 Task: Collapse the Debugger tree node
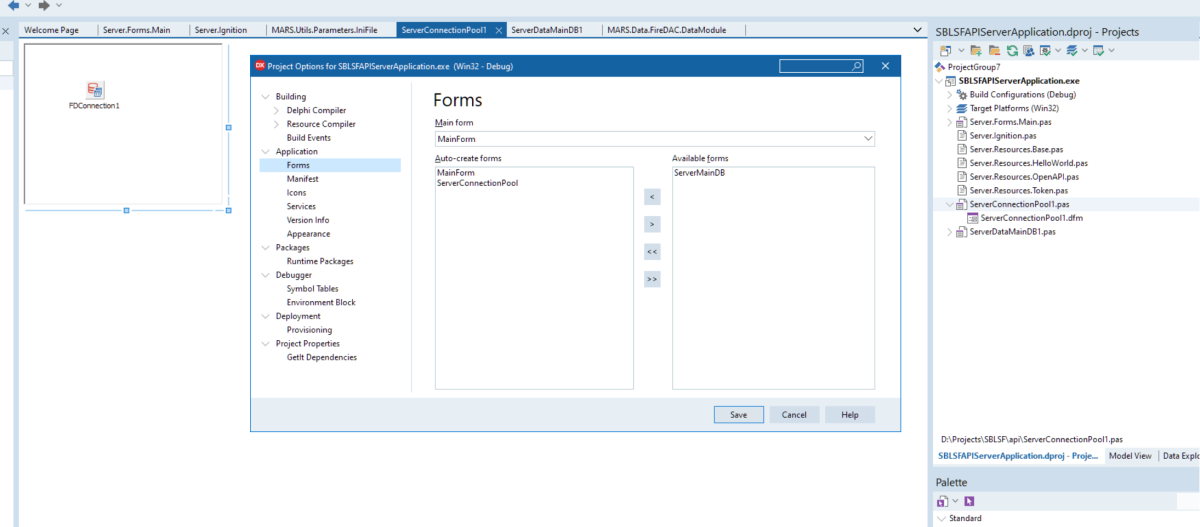point(265,274)
